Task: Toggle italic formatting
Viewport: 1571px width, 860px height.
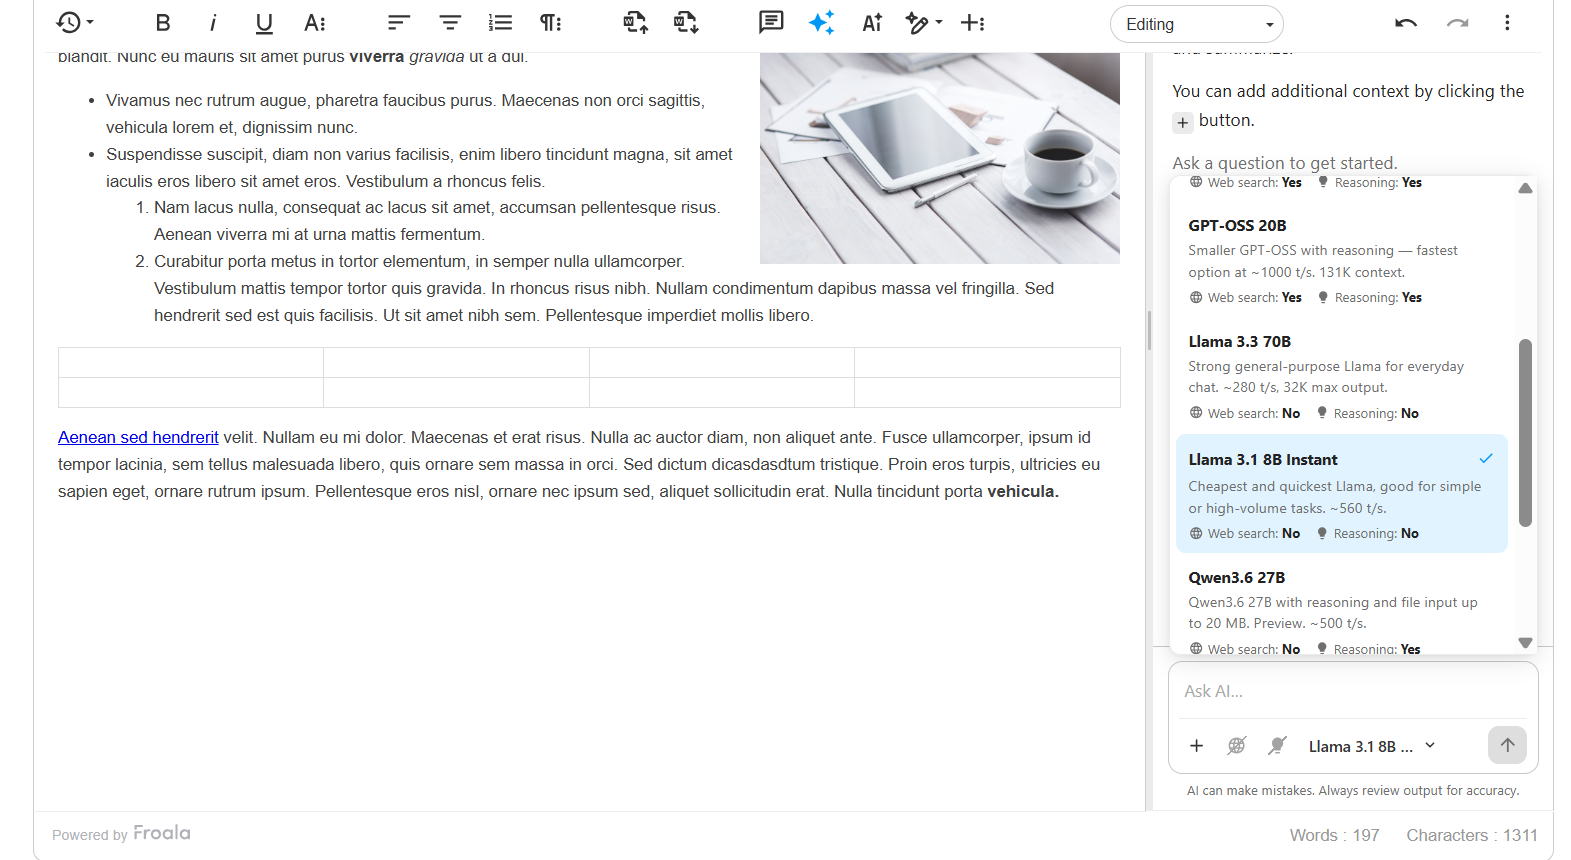Action: 213,23
